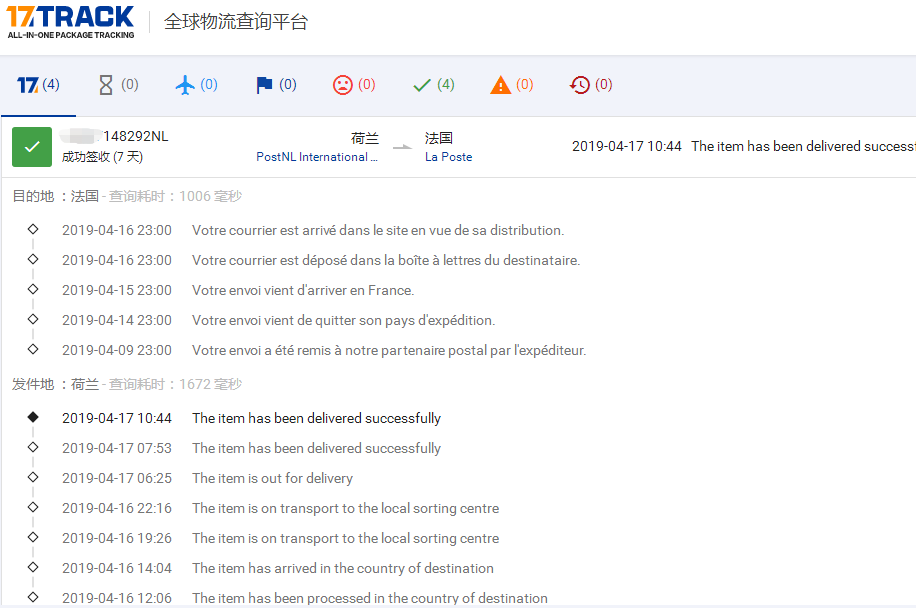
Task: Click the latest delivered event summary text
Action: coord(802,146)
